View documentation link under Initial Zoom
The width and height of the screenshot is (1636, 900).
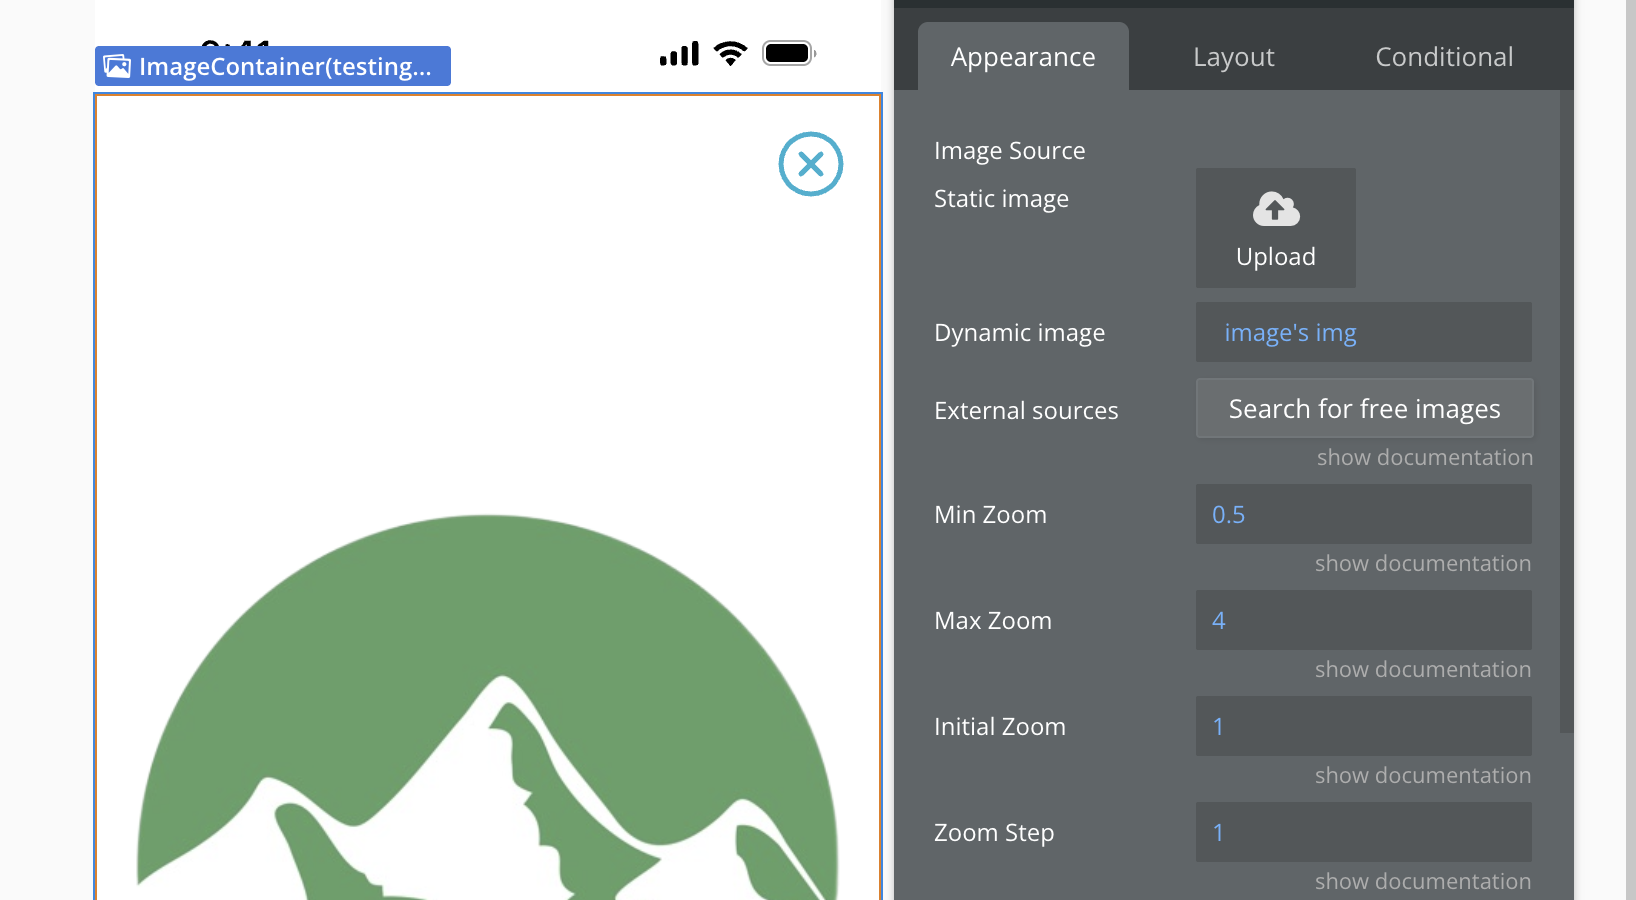(x=1422, y=775)
